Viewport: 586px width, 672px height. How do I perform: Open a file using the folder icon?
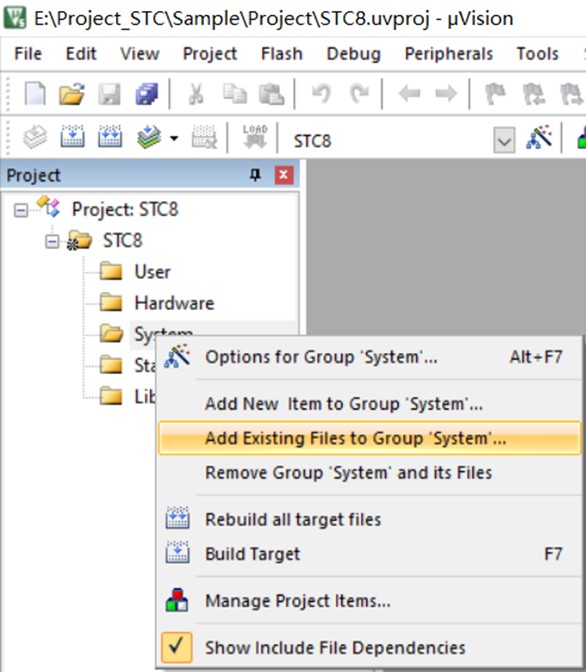[72, 93]
